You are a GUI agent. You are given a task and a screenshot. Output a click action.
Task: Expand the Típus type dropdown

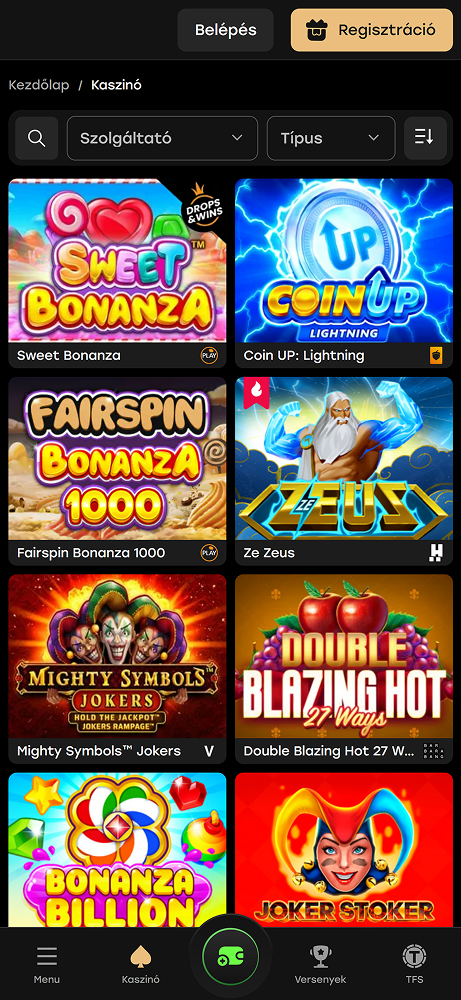[x=331, y=138]
